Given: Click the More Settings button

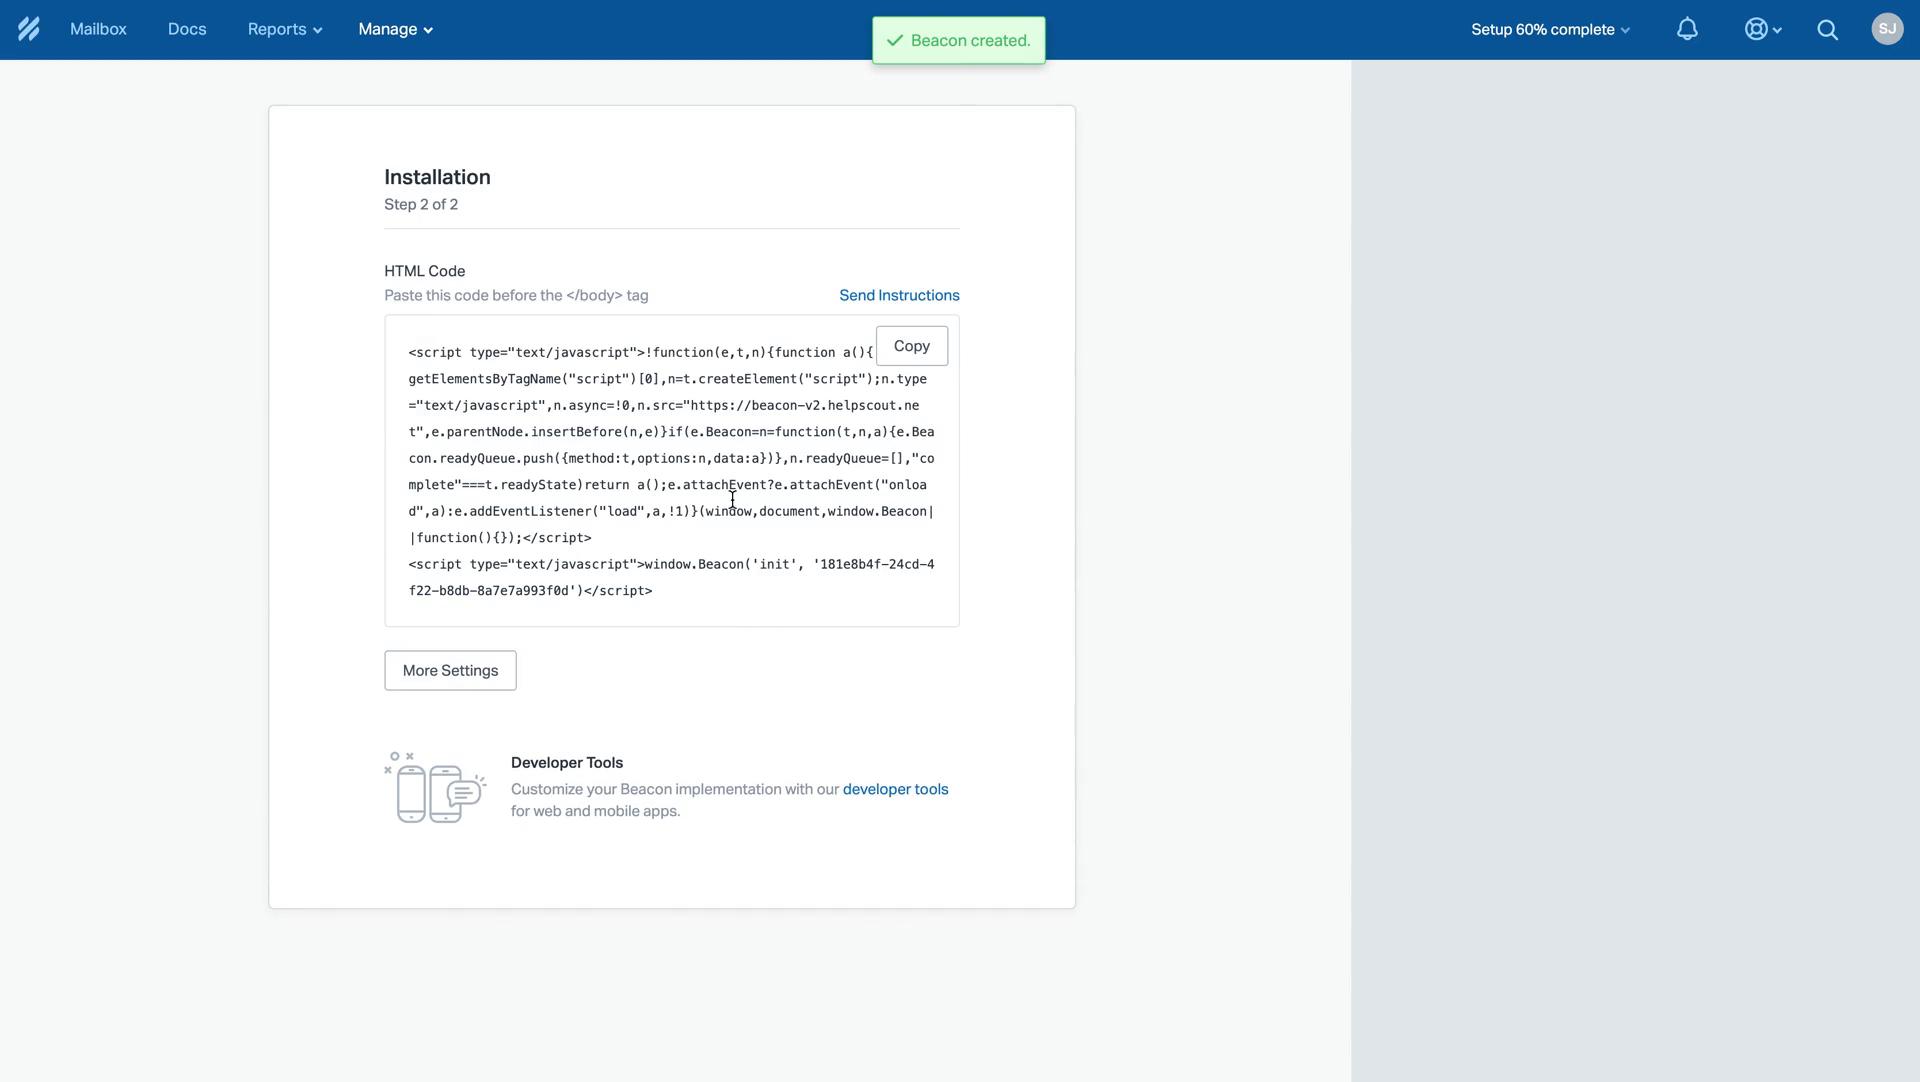Looking at the screenshot, I should [x=450, y=669].
